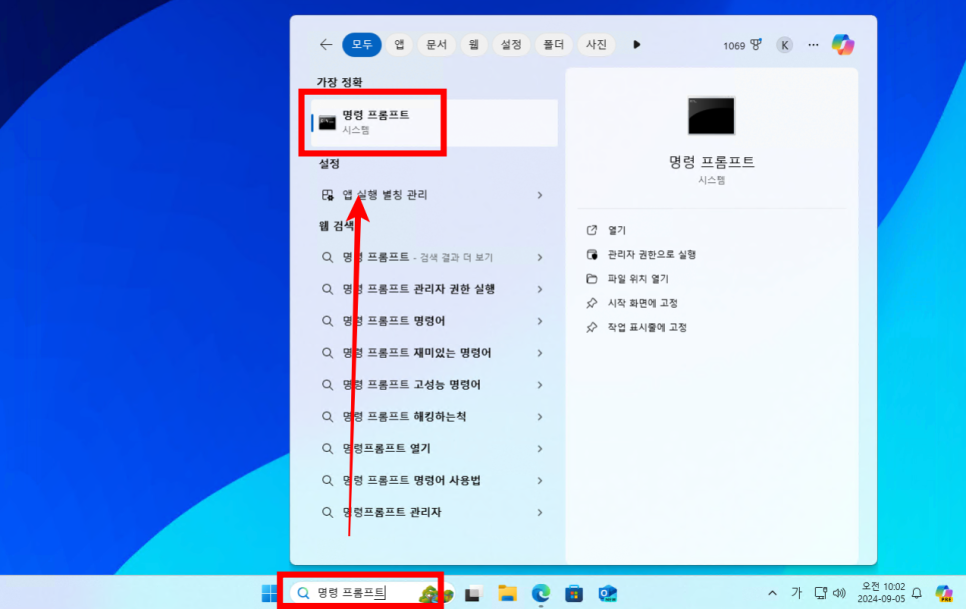Expand chevron beside 명령프롬프트 관리자

(540, 512)
